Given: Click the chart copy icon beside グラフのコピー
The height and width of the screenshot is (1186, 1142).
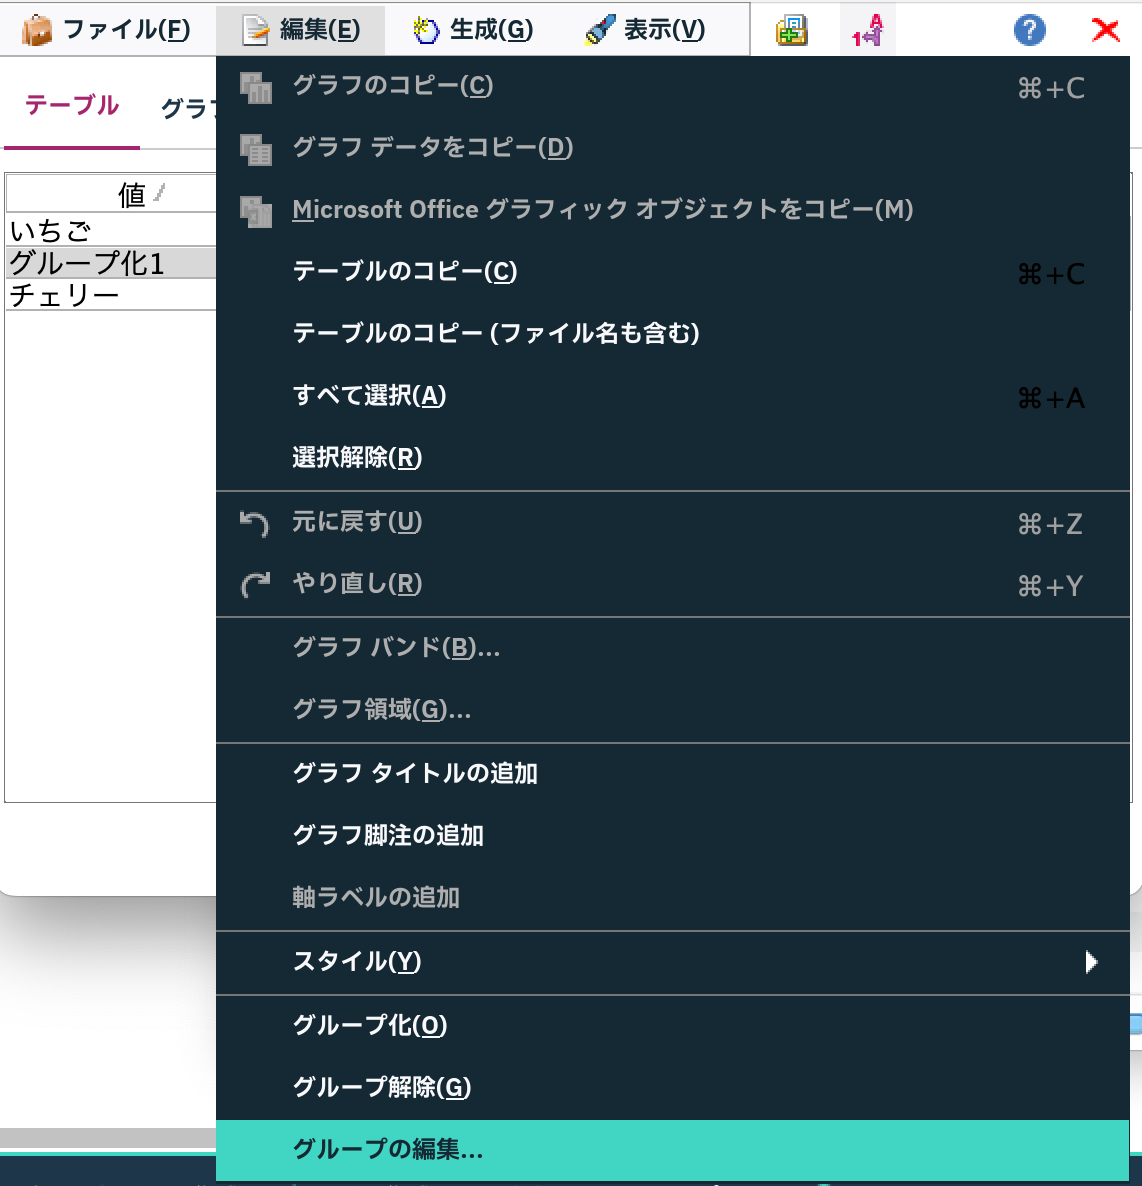Looking at the screenshot, I should (x=256, y=87).
